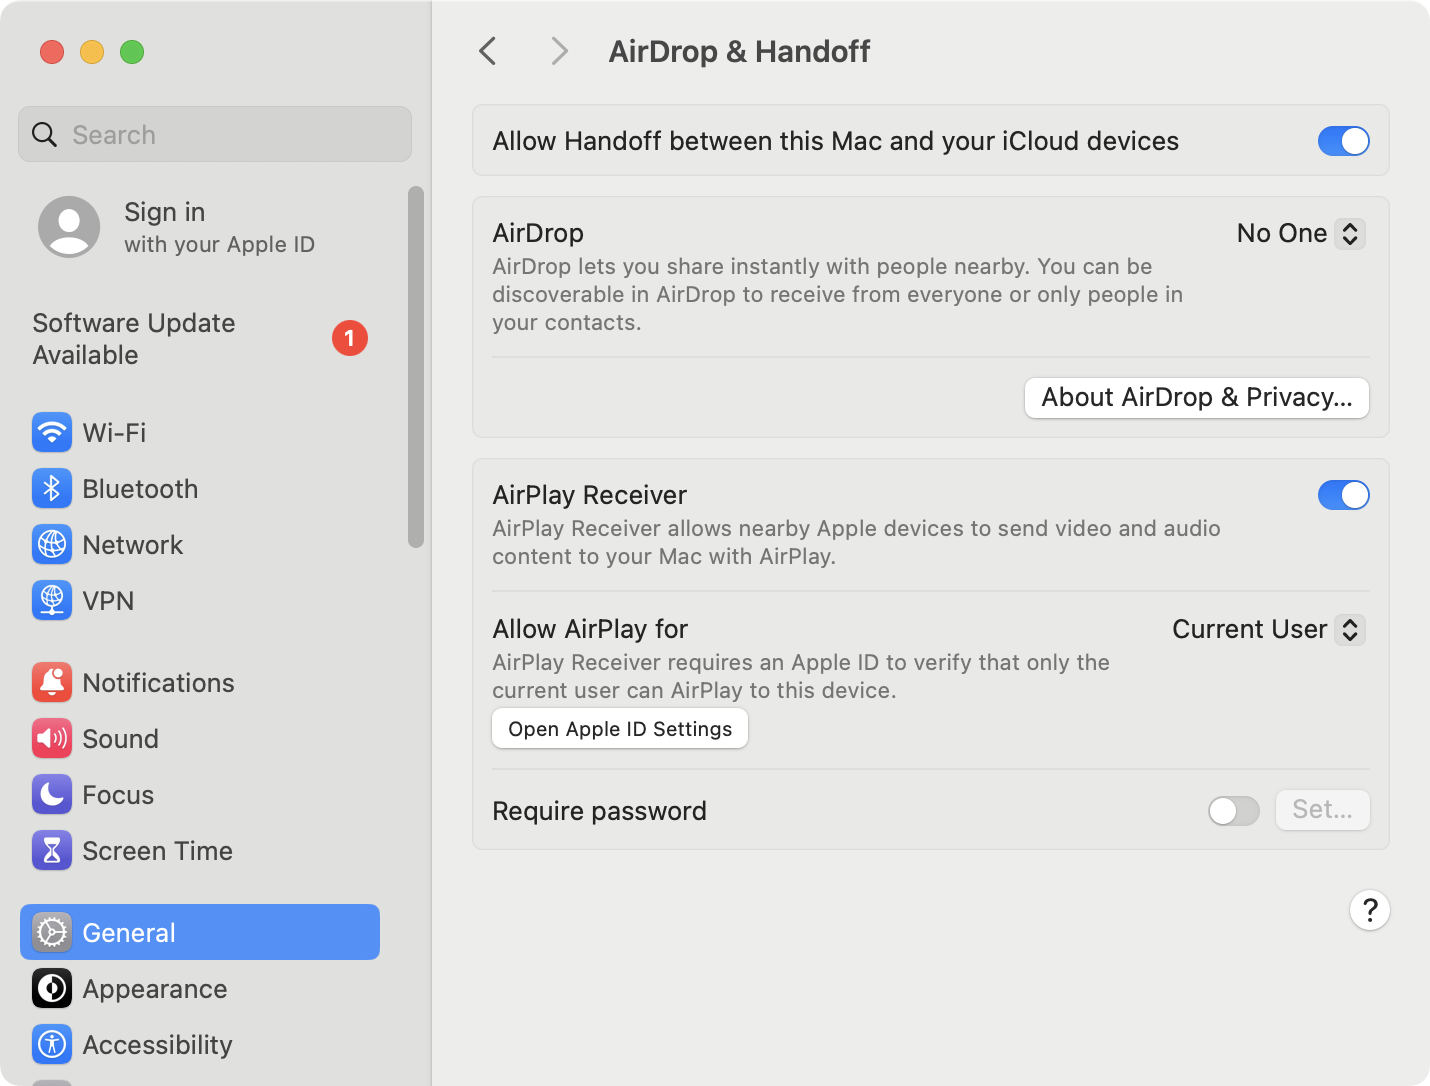This screenshot has height=1086, width=1430.
Task: Go back with the left chevron
Action: (488, 51)
